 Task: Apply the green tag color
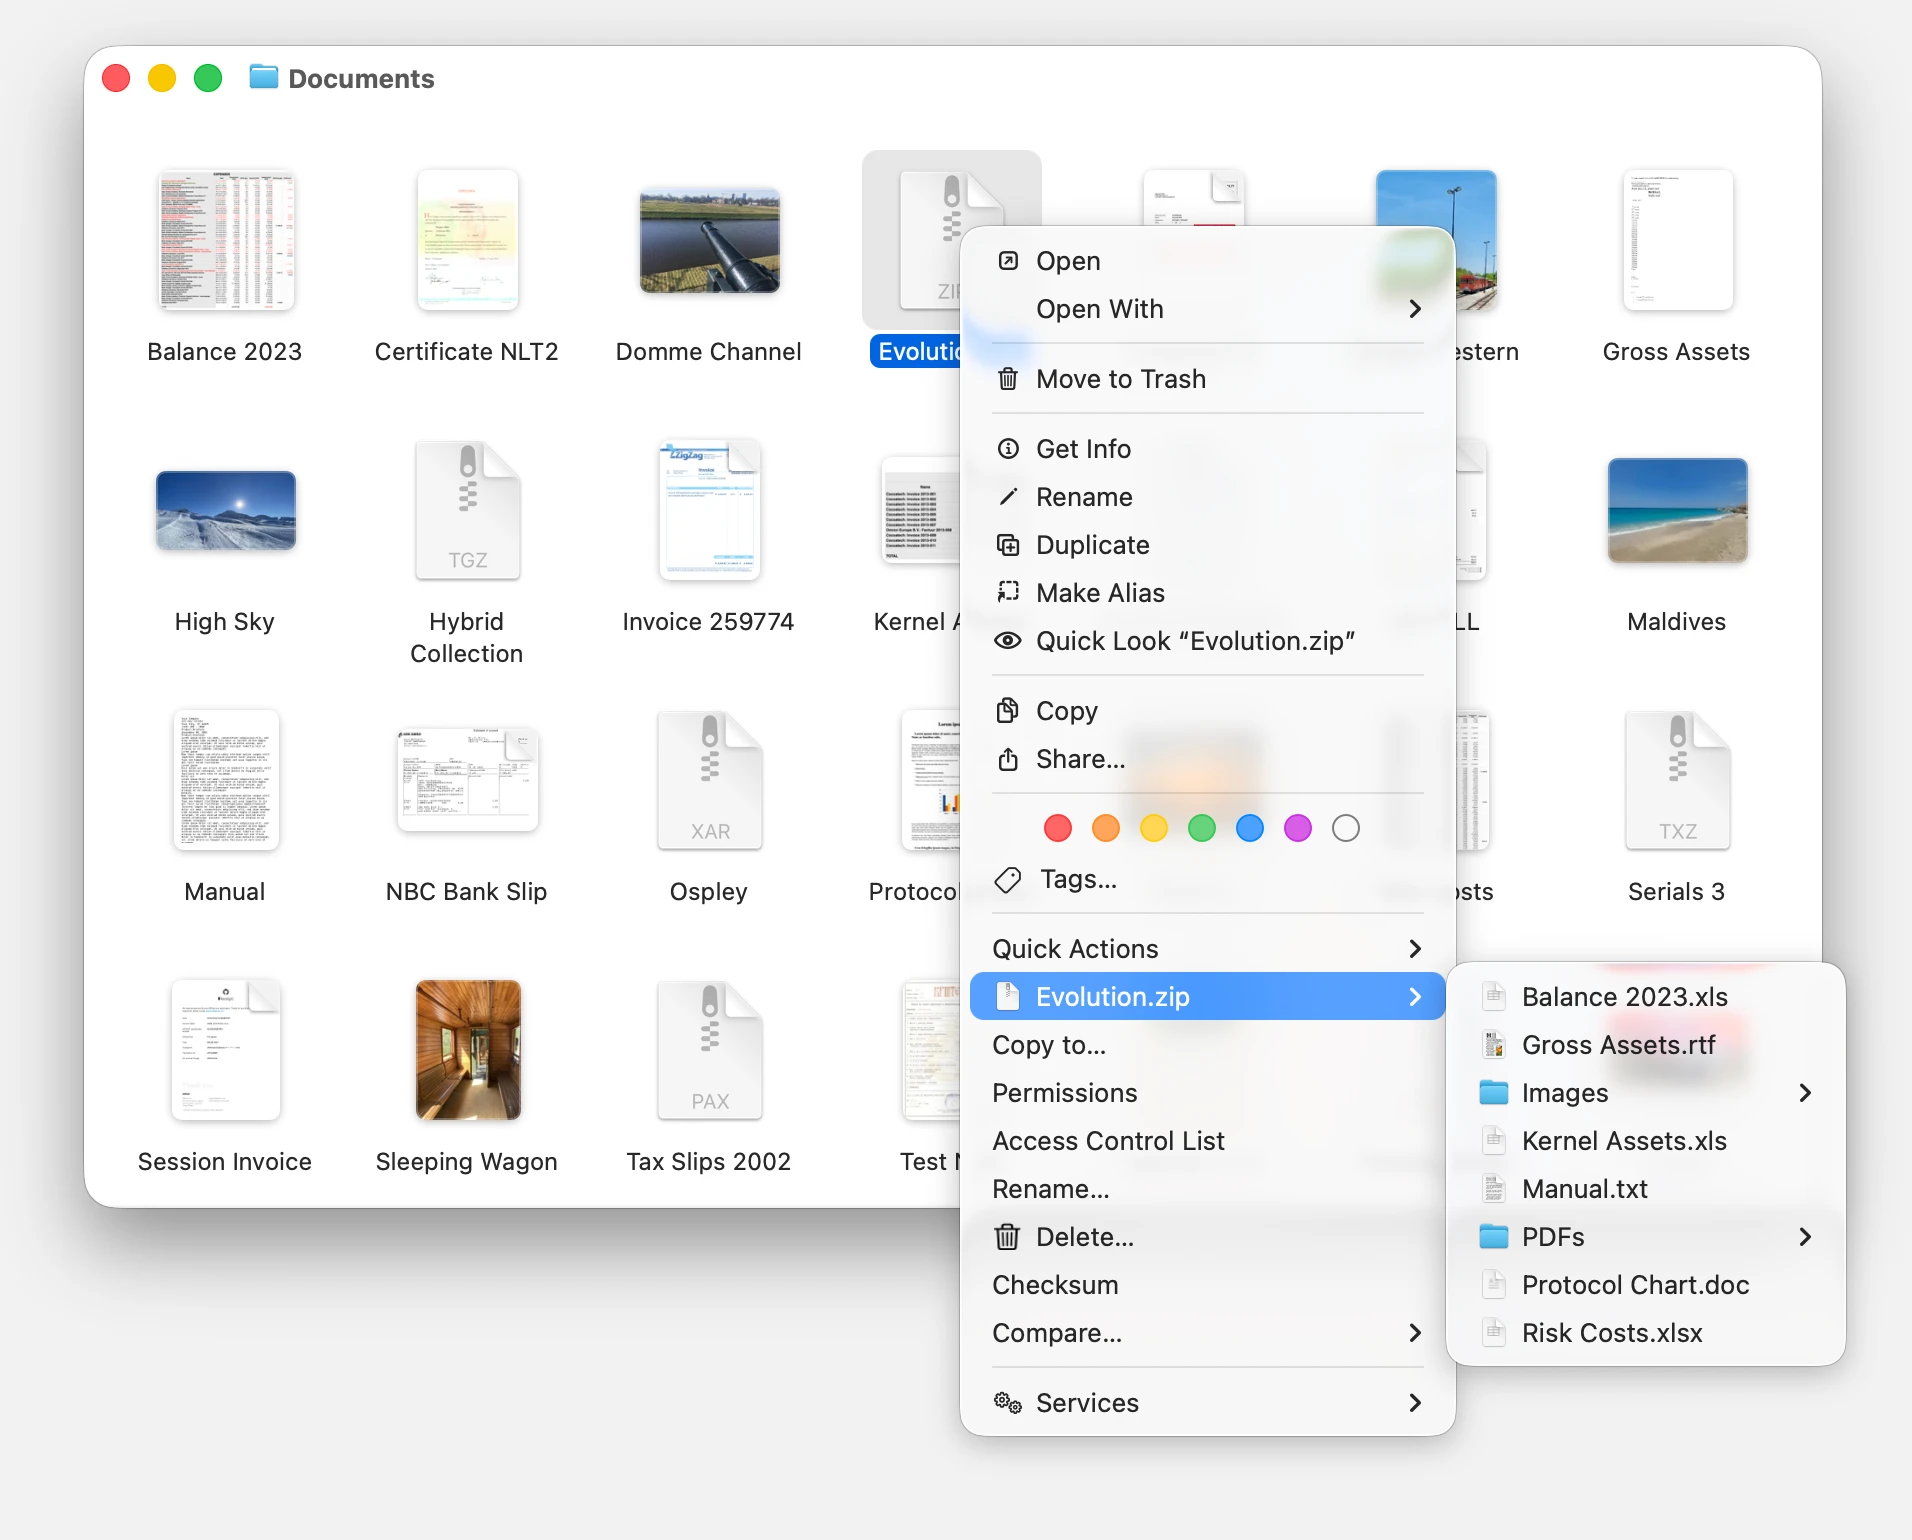[x=1202, y=828]
